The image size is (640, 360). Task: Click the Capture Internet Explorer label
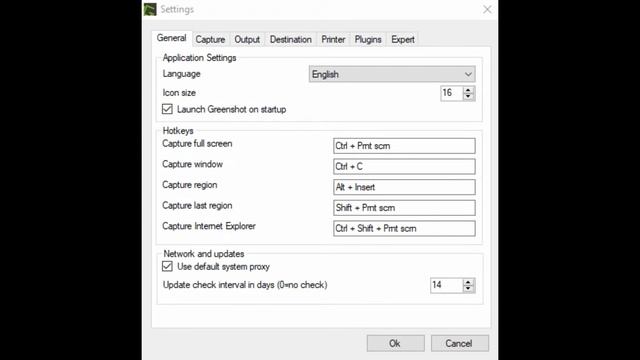[209, 226]
